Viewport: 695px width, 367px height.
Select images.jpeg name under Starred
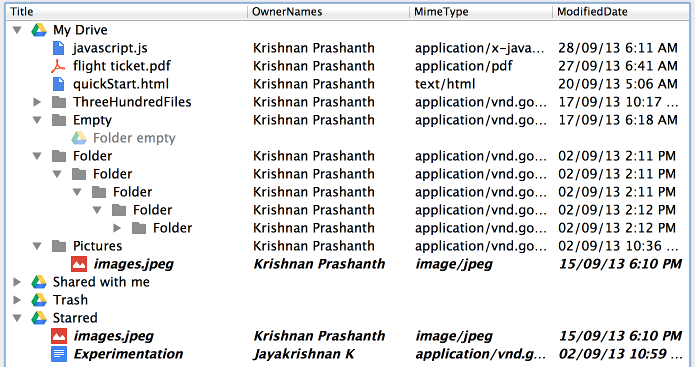coord(113,336)
